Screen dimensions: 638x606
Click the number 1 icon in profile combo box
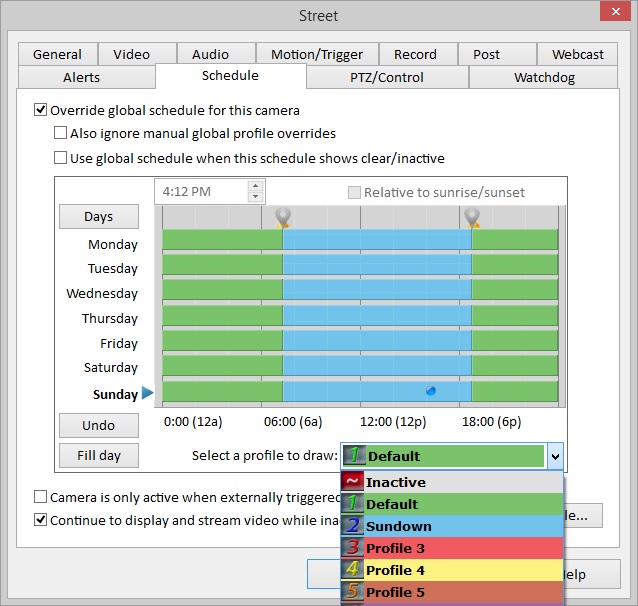coord(354,456)
